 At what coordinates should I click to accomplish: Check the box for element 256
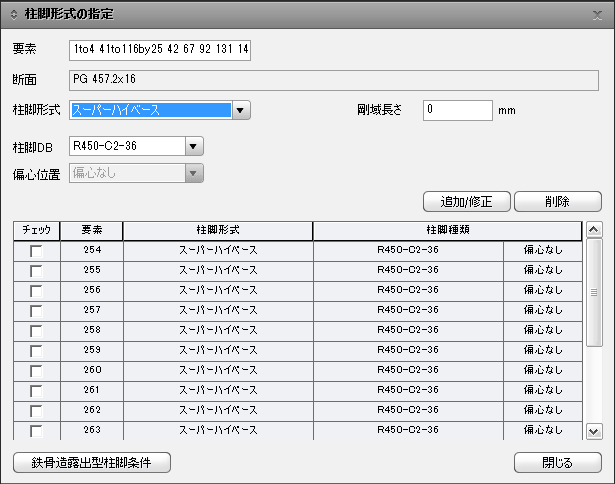(x=36, y=291)
